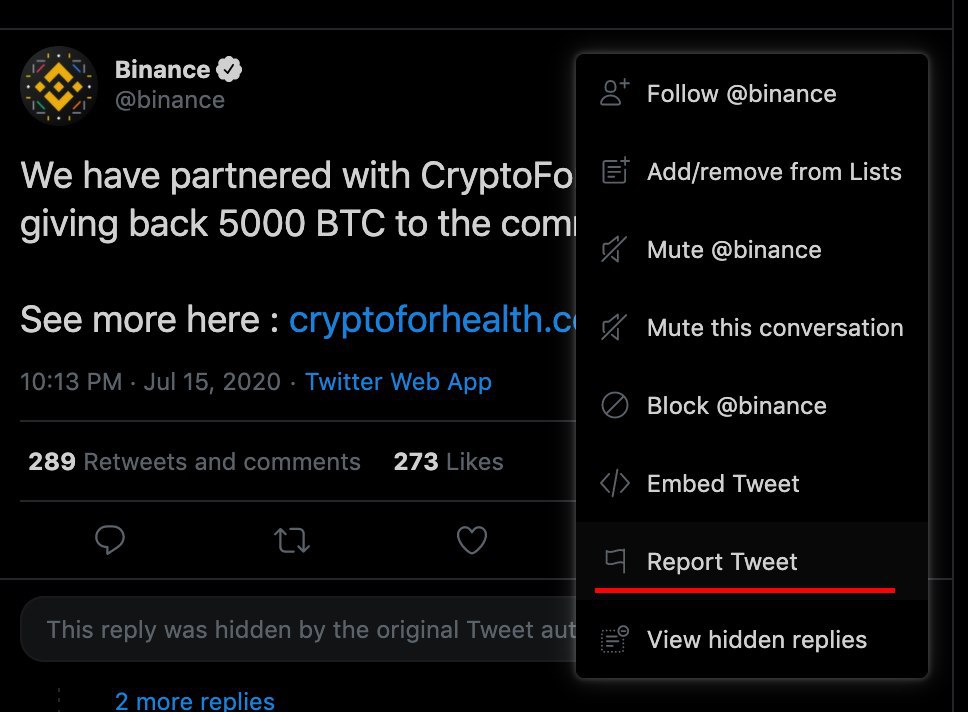Click the Twitter Web App source link

pyautogui.click(x=398, y=382)
